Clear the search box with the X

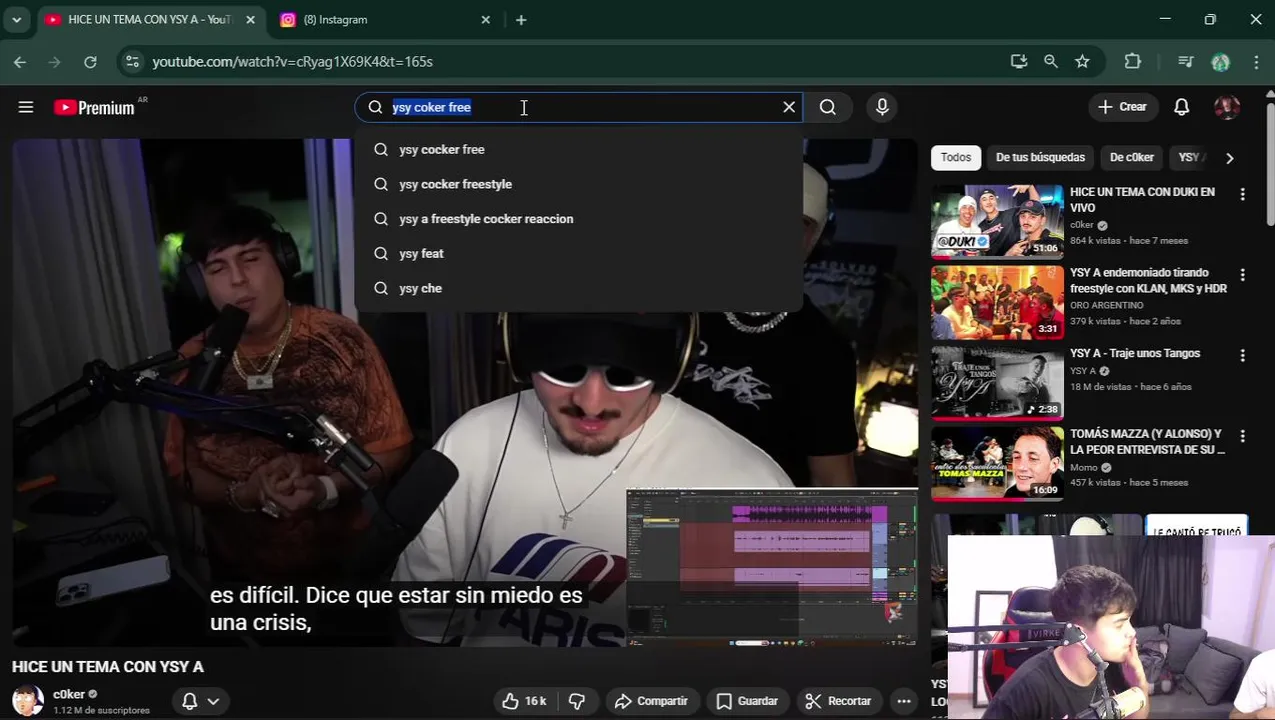pyautogui.click(x=789, y=107)
